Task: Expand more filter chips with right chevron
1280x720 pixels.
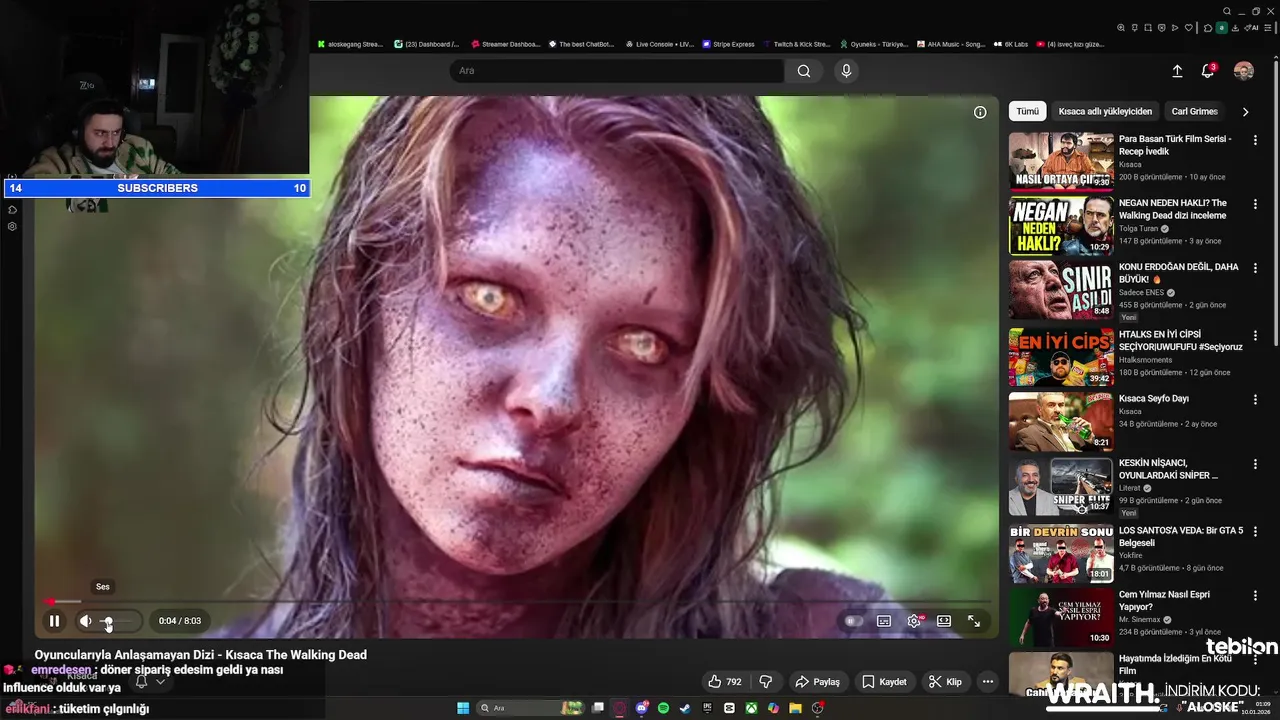Action: point(1245,112)
